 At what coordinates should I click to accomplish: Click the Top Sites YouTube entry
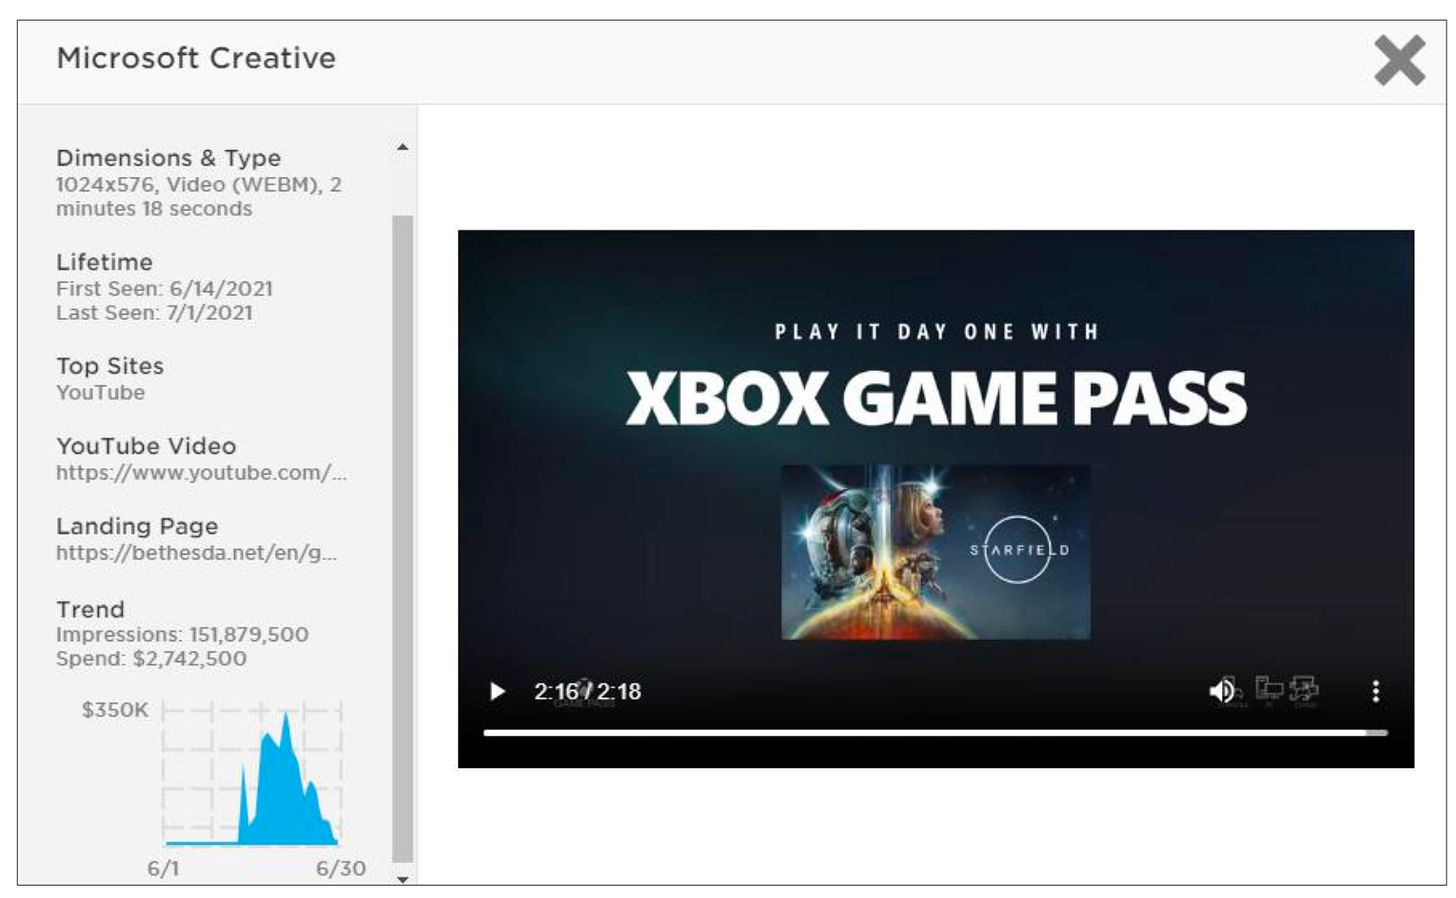(x=100, y=393)
